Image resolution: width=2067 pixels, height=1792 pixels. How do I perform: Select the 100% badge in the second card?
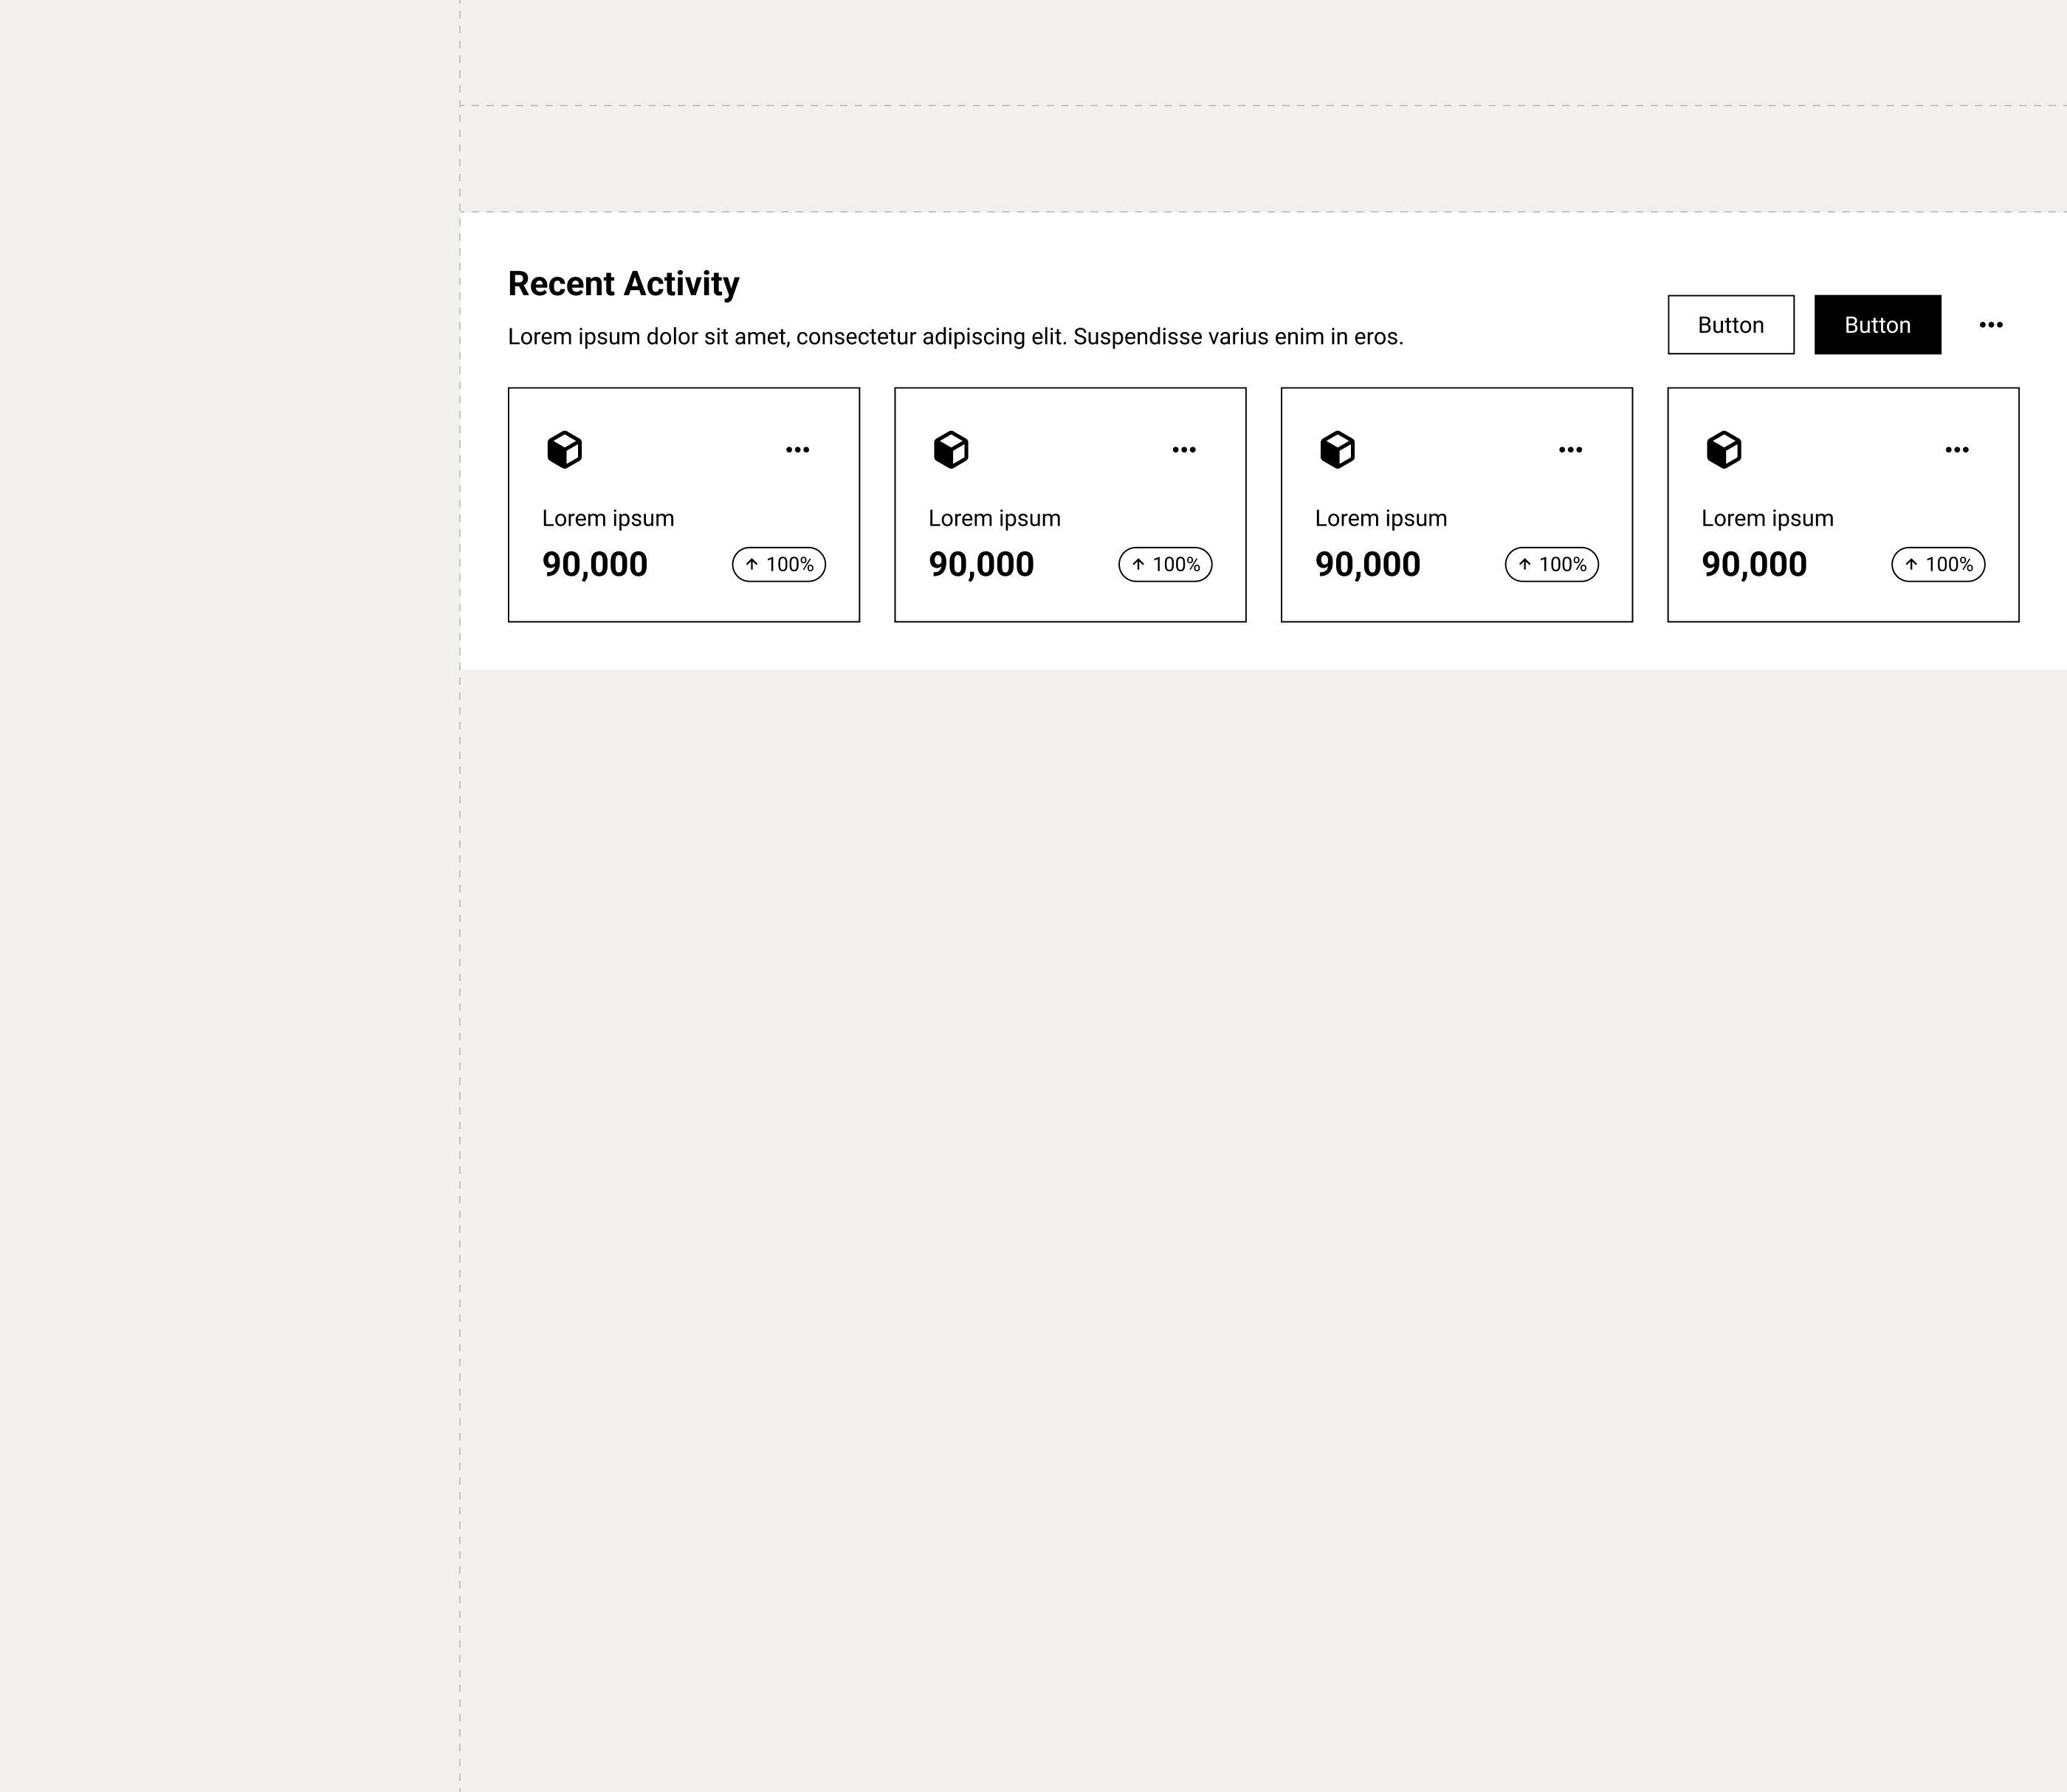coord(1166,565)
